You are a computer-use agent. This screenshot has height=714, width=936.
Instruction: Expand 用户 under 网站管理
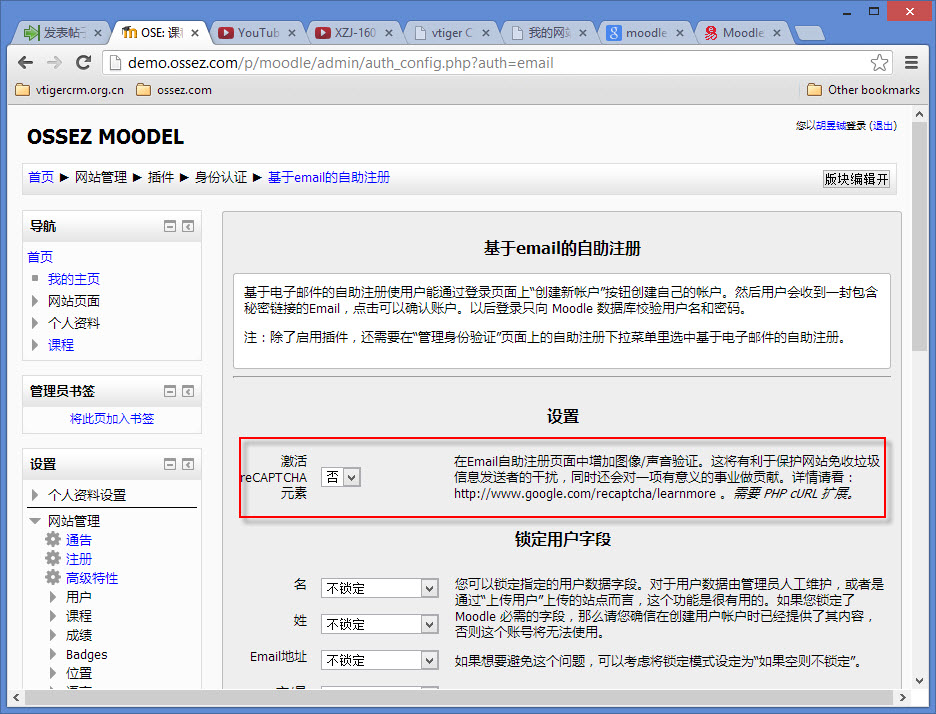53,596
